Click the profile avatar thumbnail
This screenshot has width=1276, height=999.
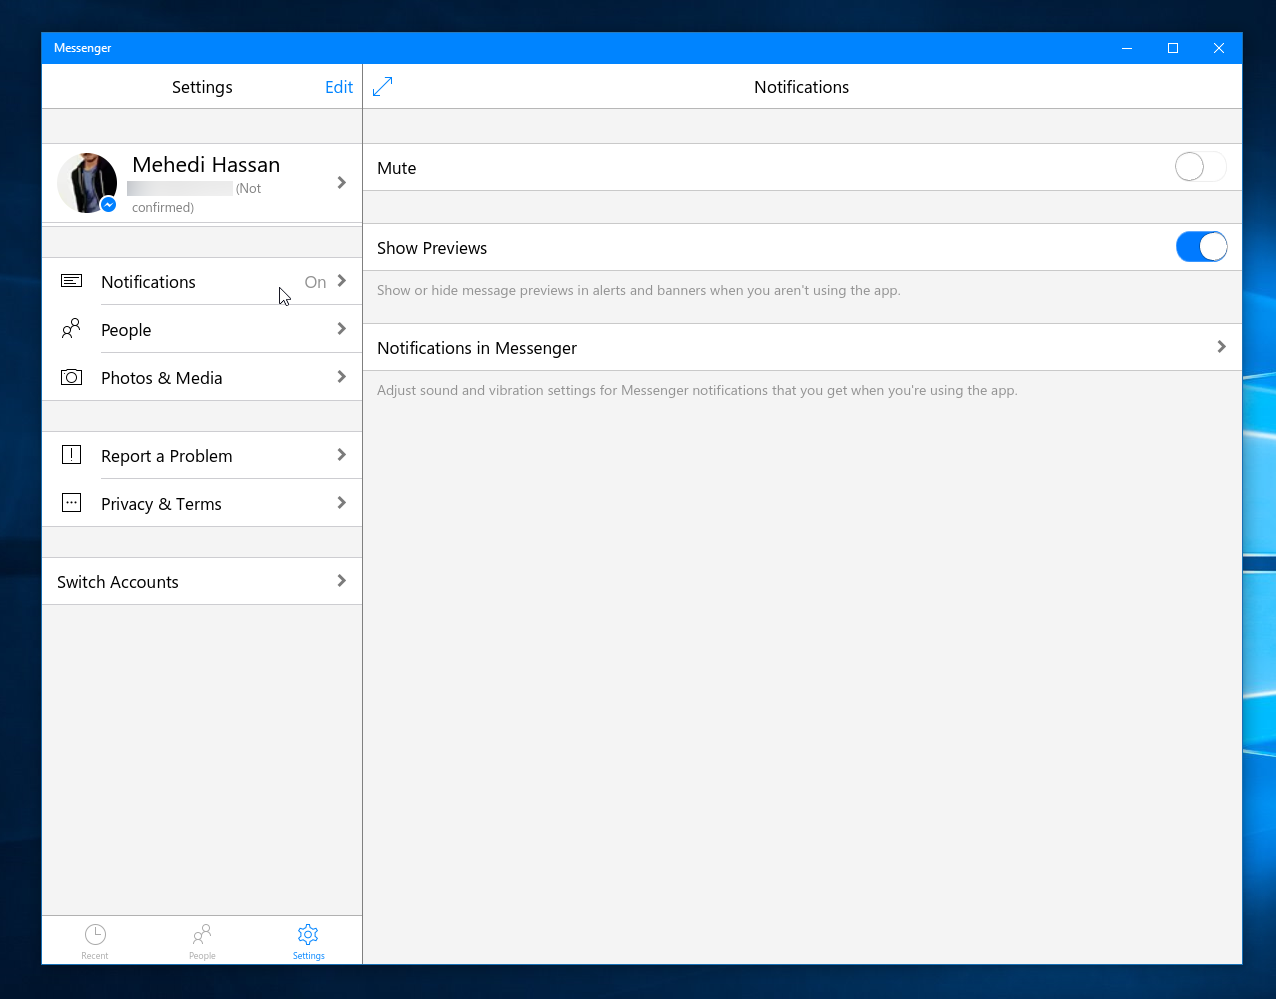tap(87, 183)
